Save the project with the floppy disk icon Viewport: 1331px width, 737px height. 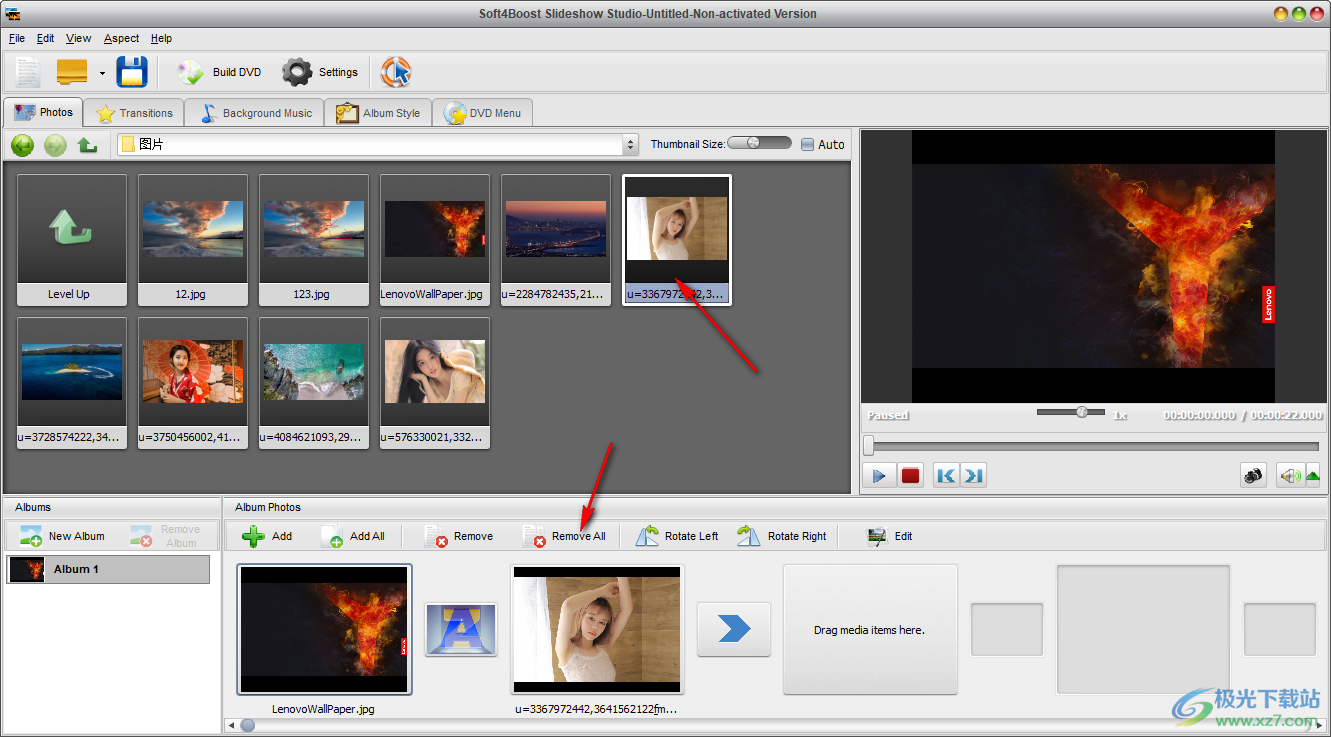[x=132, y=72]
